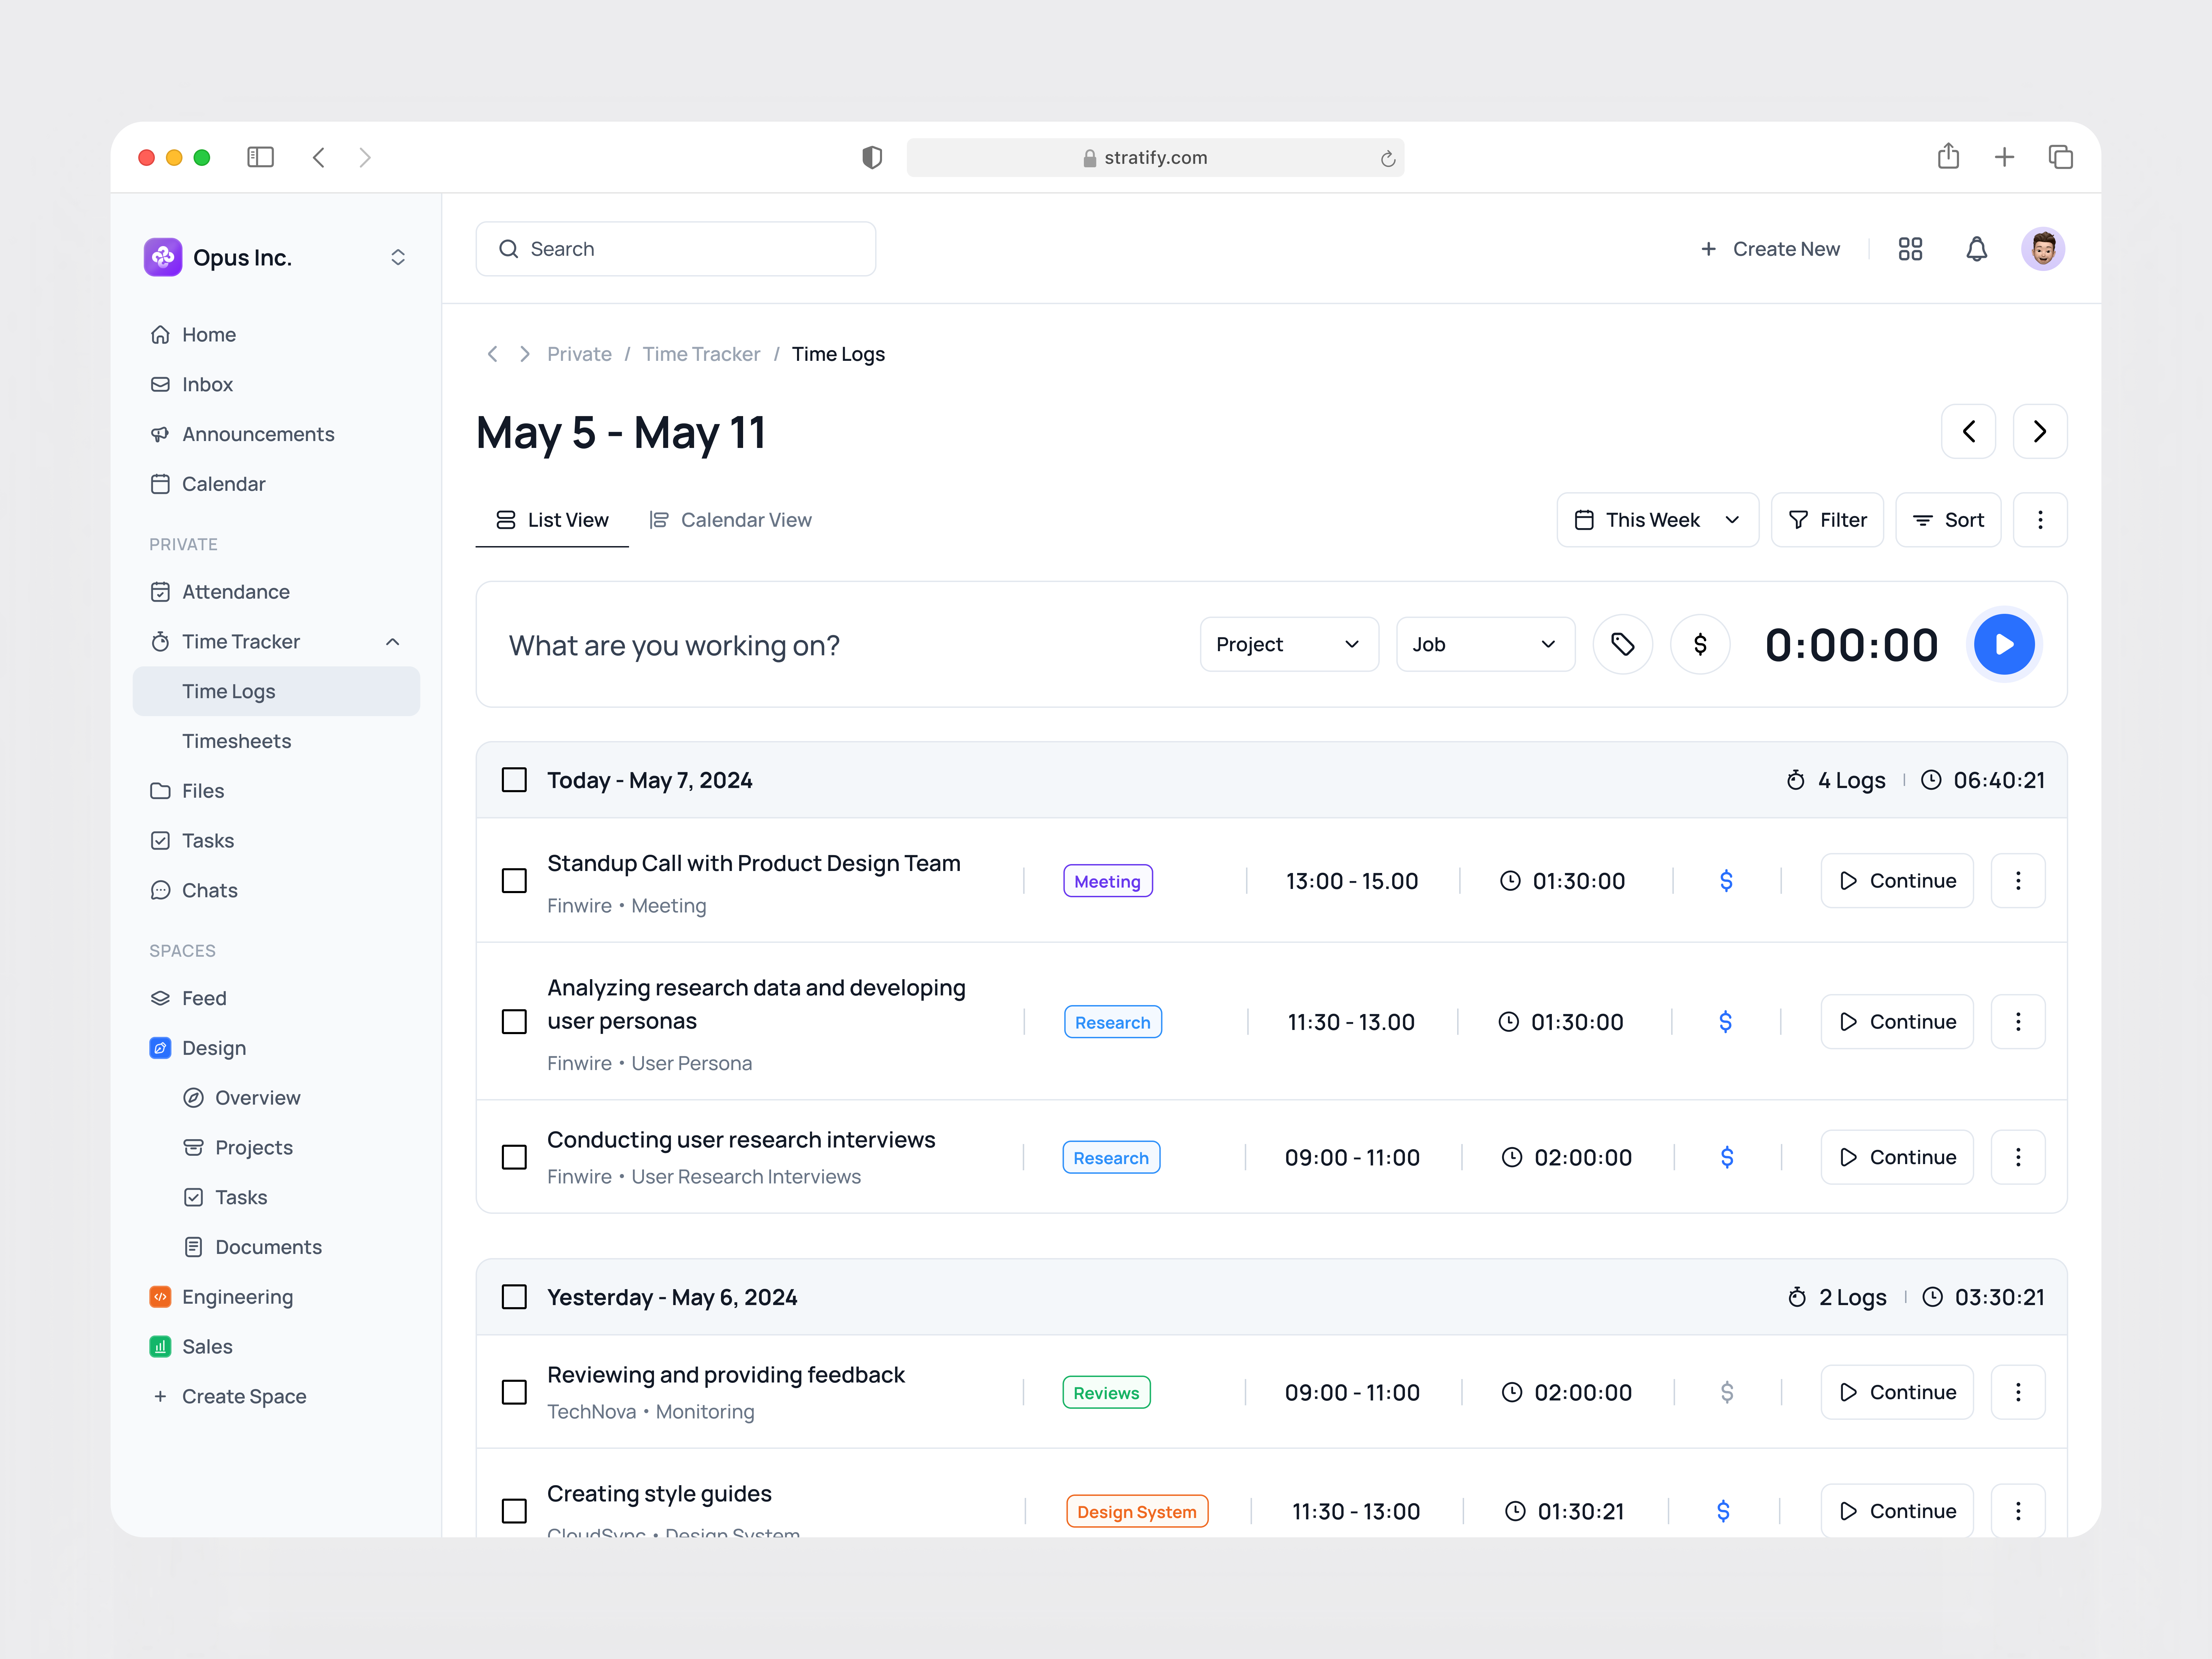Click the billable dollar icon in timer bar
The image size is (2212, 1659).
1700,644
